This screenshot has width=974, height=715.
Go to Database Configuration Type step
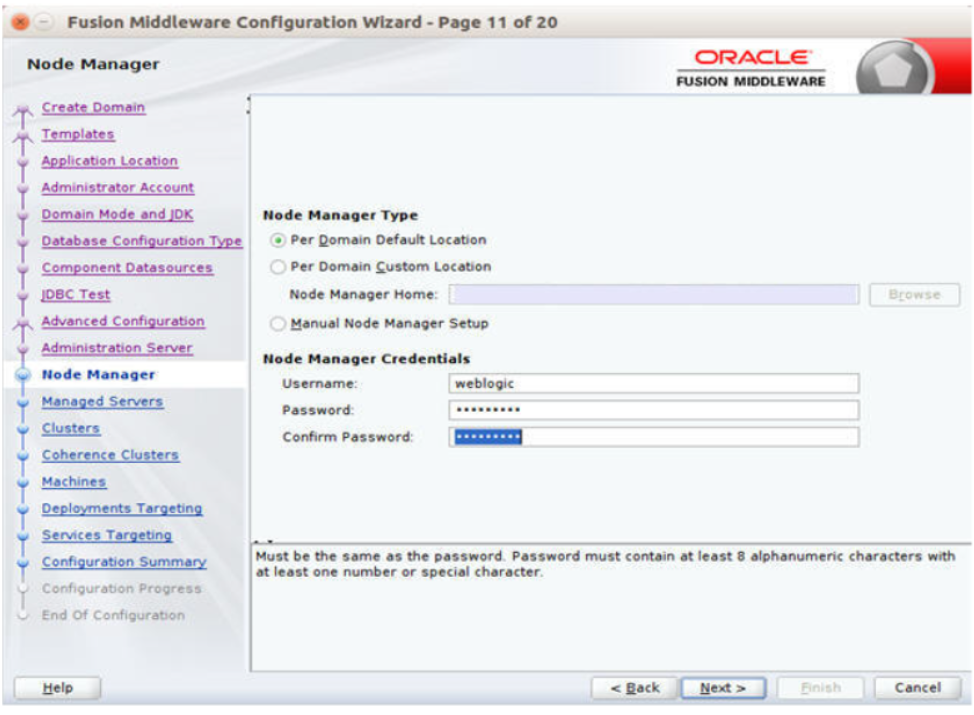pos(142,240)
